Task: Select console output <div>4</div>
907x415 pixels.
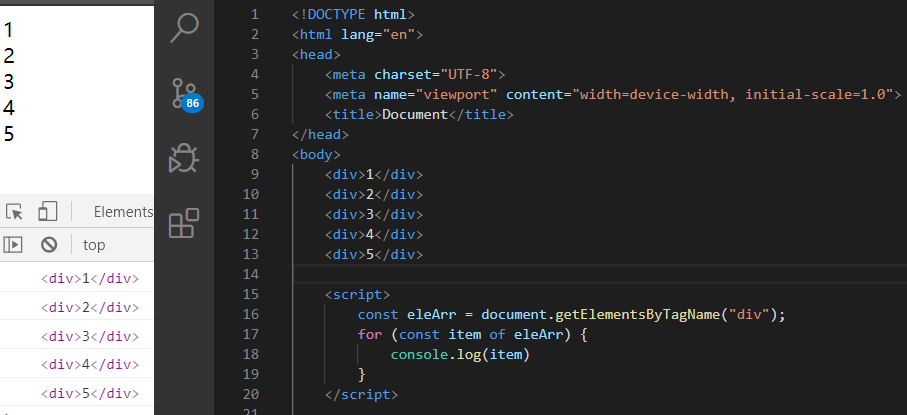Action: [x=90, y=365]
